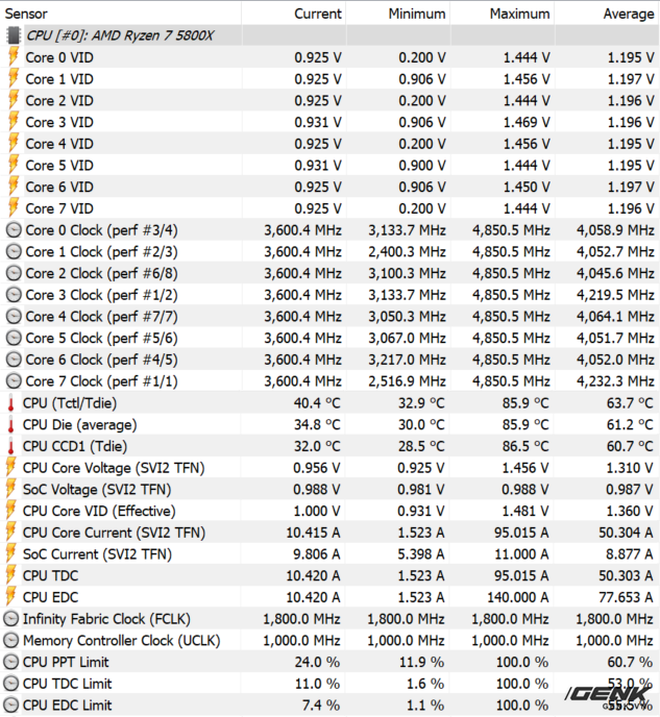Click the clock icon beside Core 5 Clock
Viewport: 660px width, 717px height.
pyautogui.click(x=14, y=338)
